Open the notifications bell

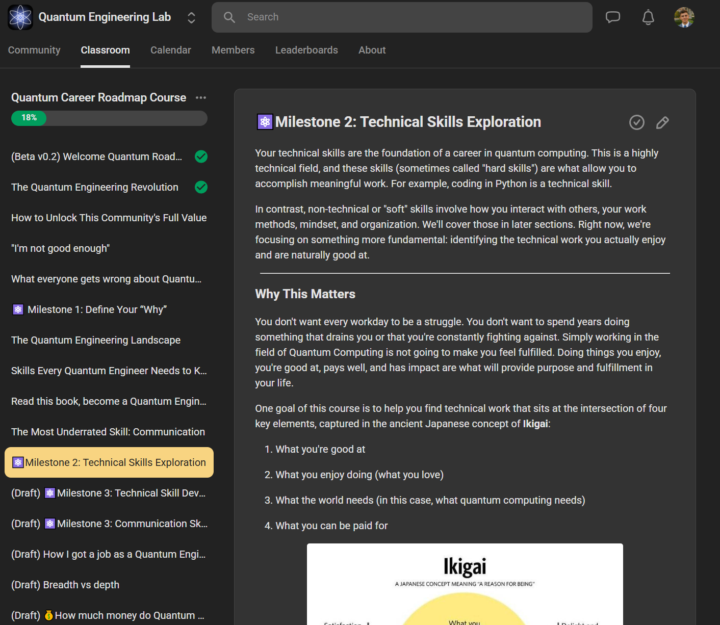(x=648, y=17)
